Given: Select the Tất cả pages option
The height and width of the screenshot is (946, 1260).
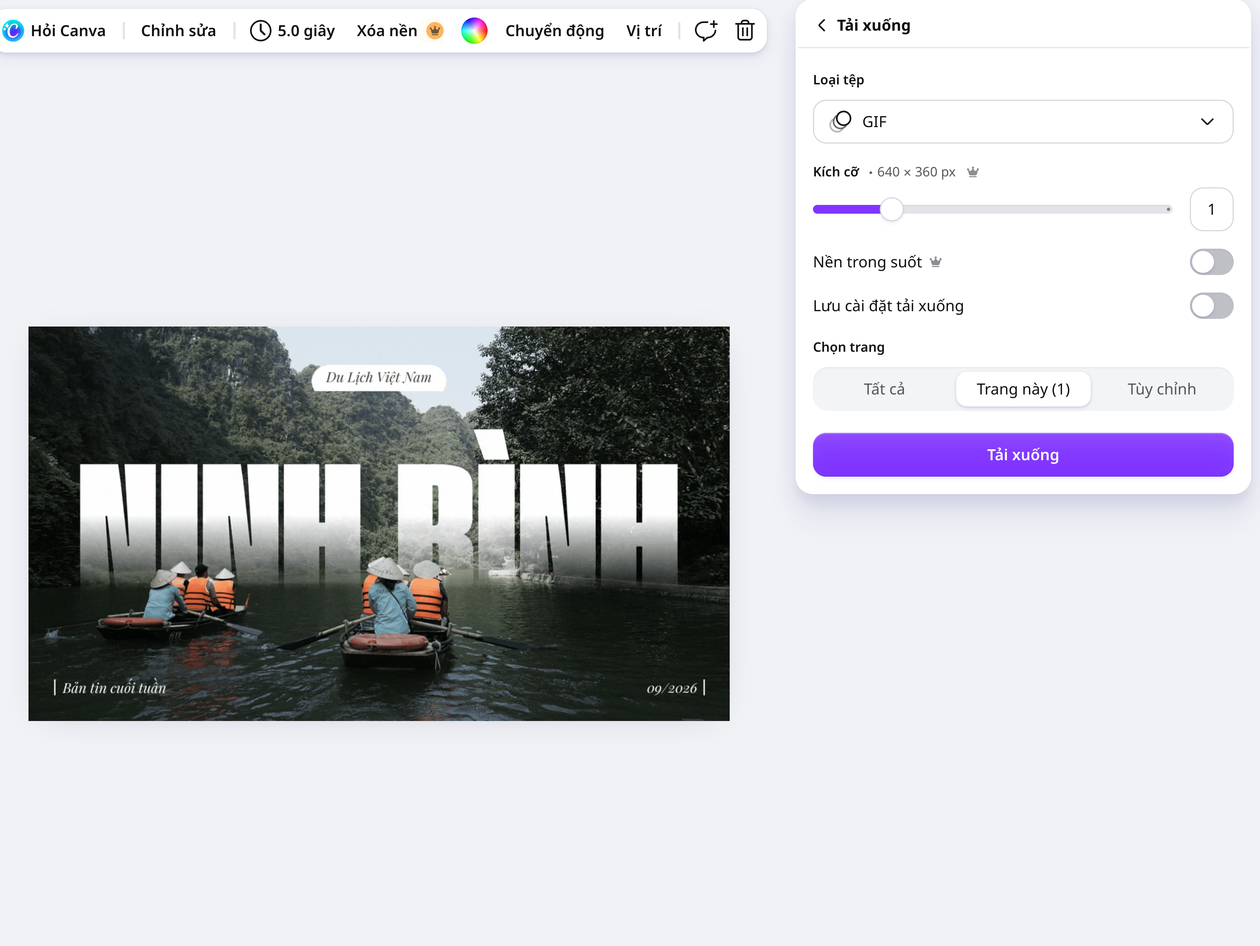Looking at the screenshot, I should (x=884, y=389).
